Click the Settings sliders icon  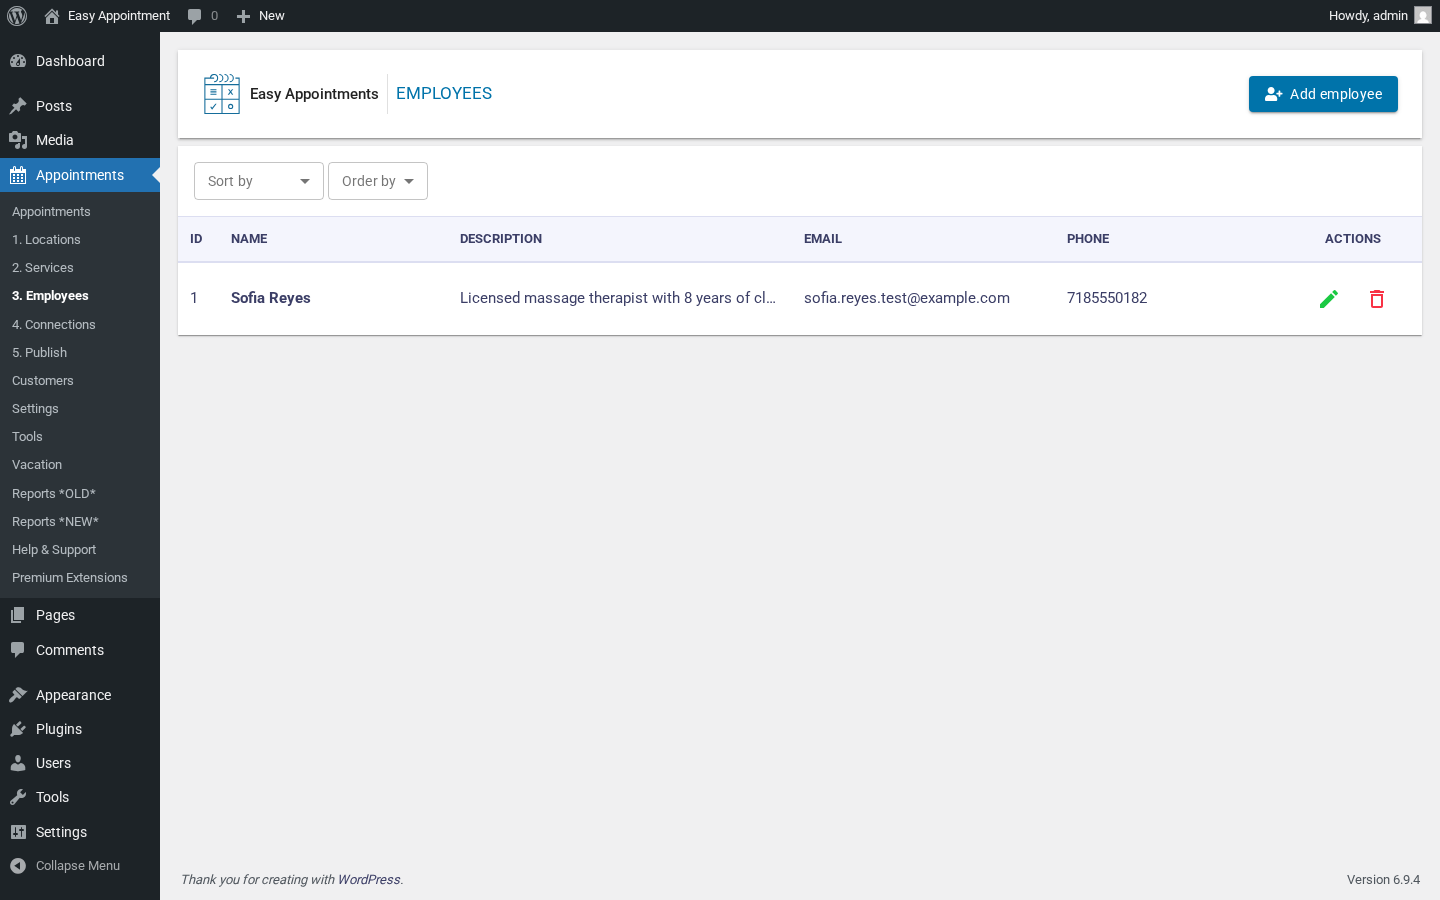pos(18,832)
